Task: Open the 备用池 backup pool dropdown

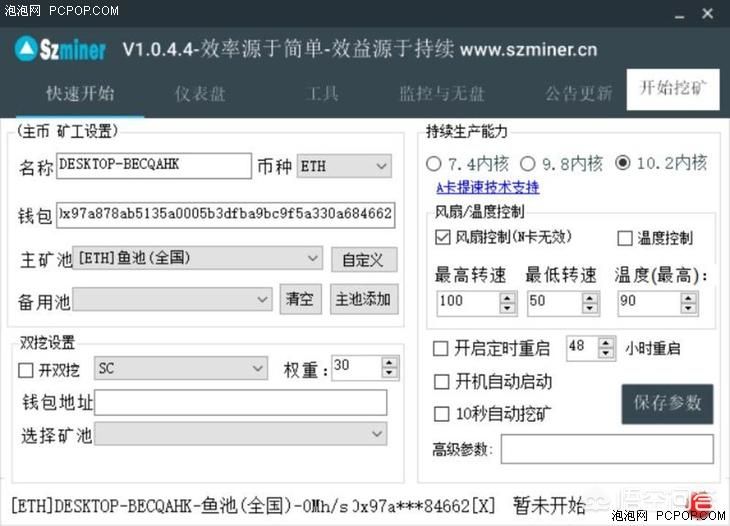Action: 172,299
